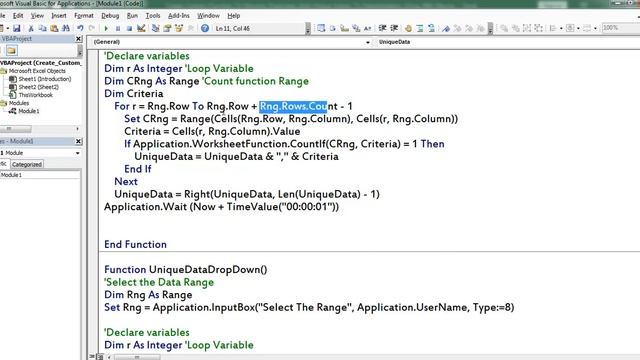Image resolution: width=640 pixels, height=360 pixels.
Task: Toggle Folders icon in Project Explorer
Action: coord(11,51)
